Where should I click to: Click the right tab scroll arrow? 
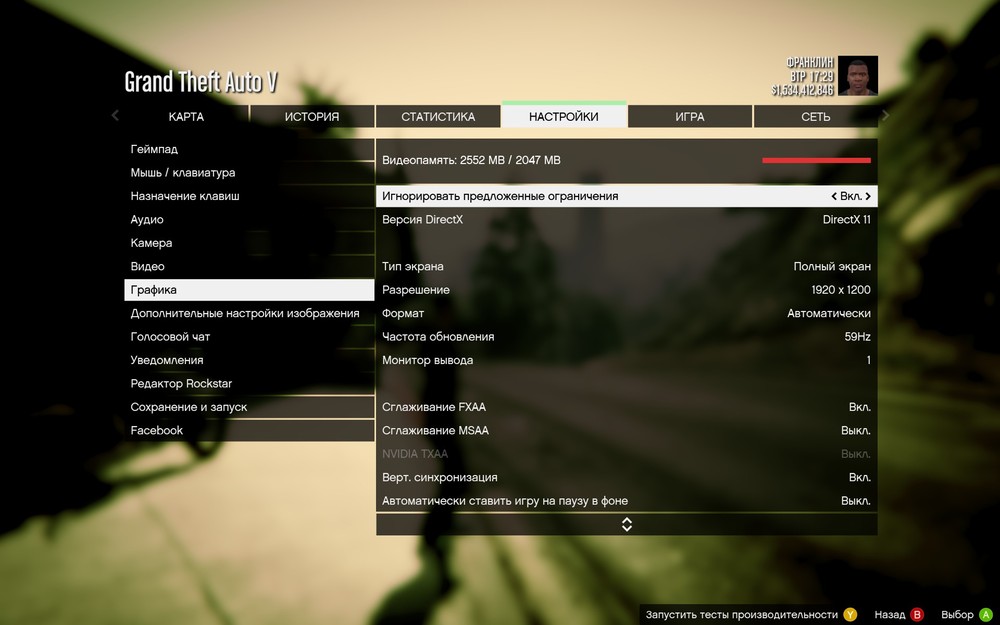click(885, 115)
